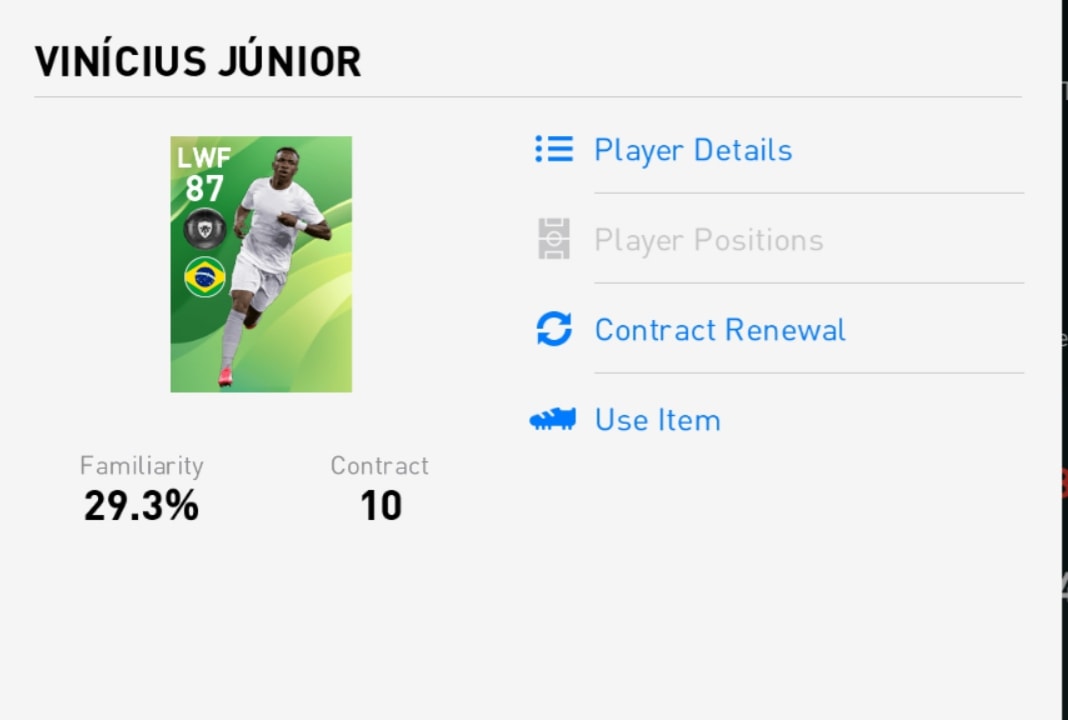1068x720 pixels.
Task: Click the Player Details list icon
Action: [x=554, y=149]
